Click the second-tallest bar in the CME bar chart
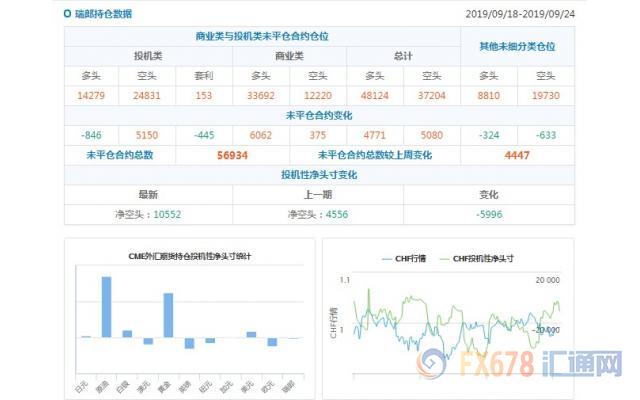Screen dimensions: 640x400 tap(168, 315)
